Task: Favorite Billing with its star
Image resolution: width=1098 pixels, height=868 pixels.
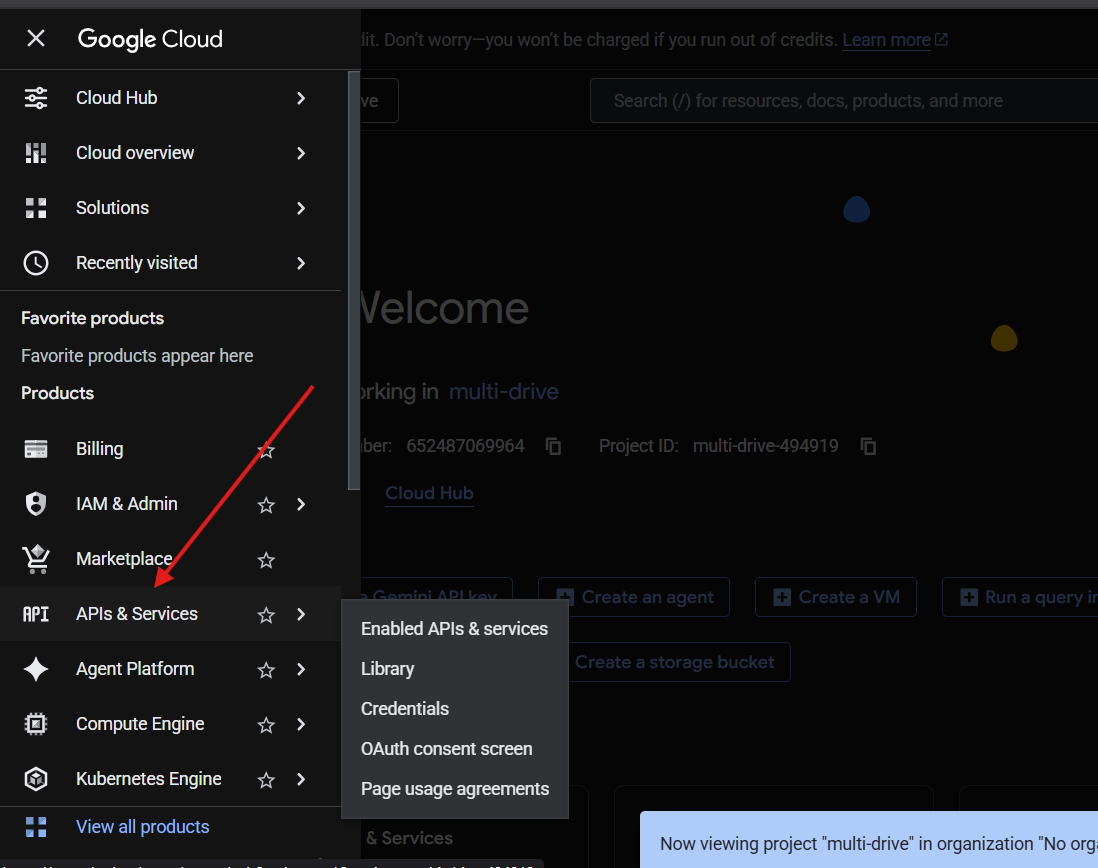Action: pyautogui.click(x=266, y=450)
